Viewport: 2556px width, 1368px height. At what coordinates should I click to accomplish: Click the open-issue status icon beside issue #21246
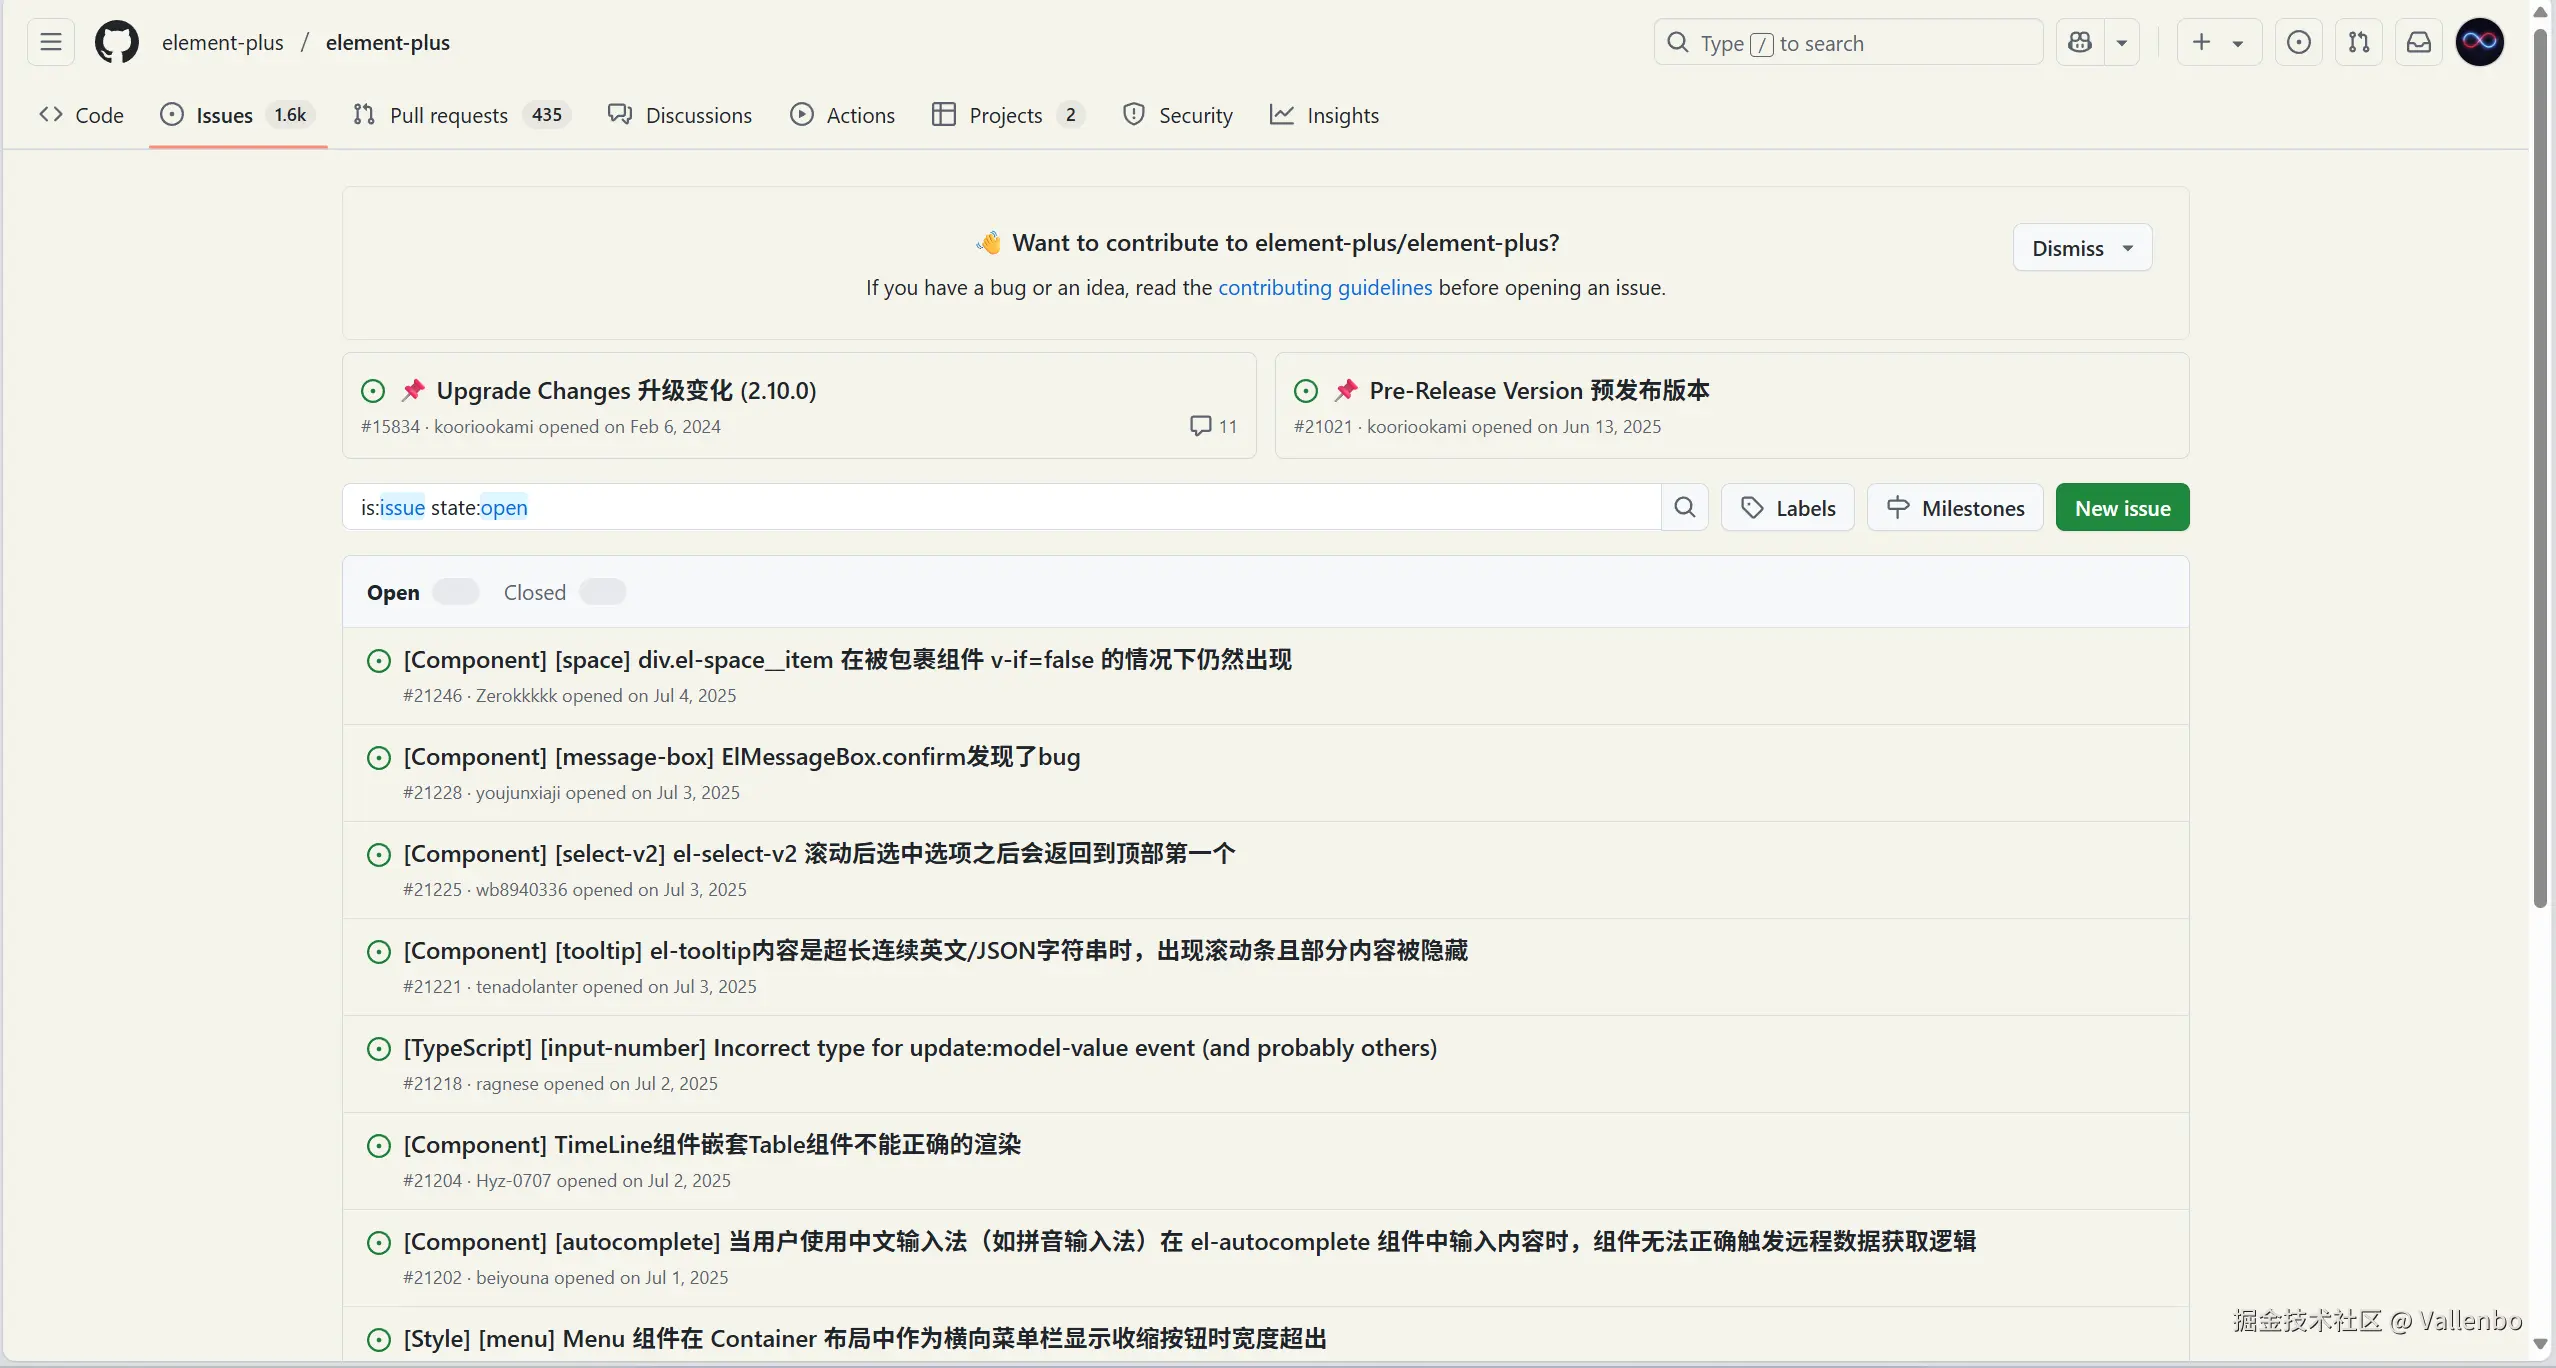tap(377, 660)
